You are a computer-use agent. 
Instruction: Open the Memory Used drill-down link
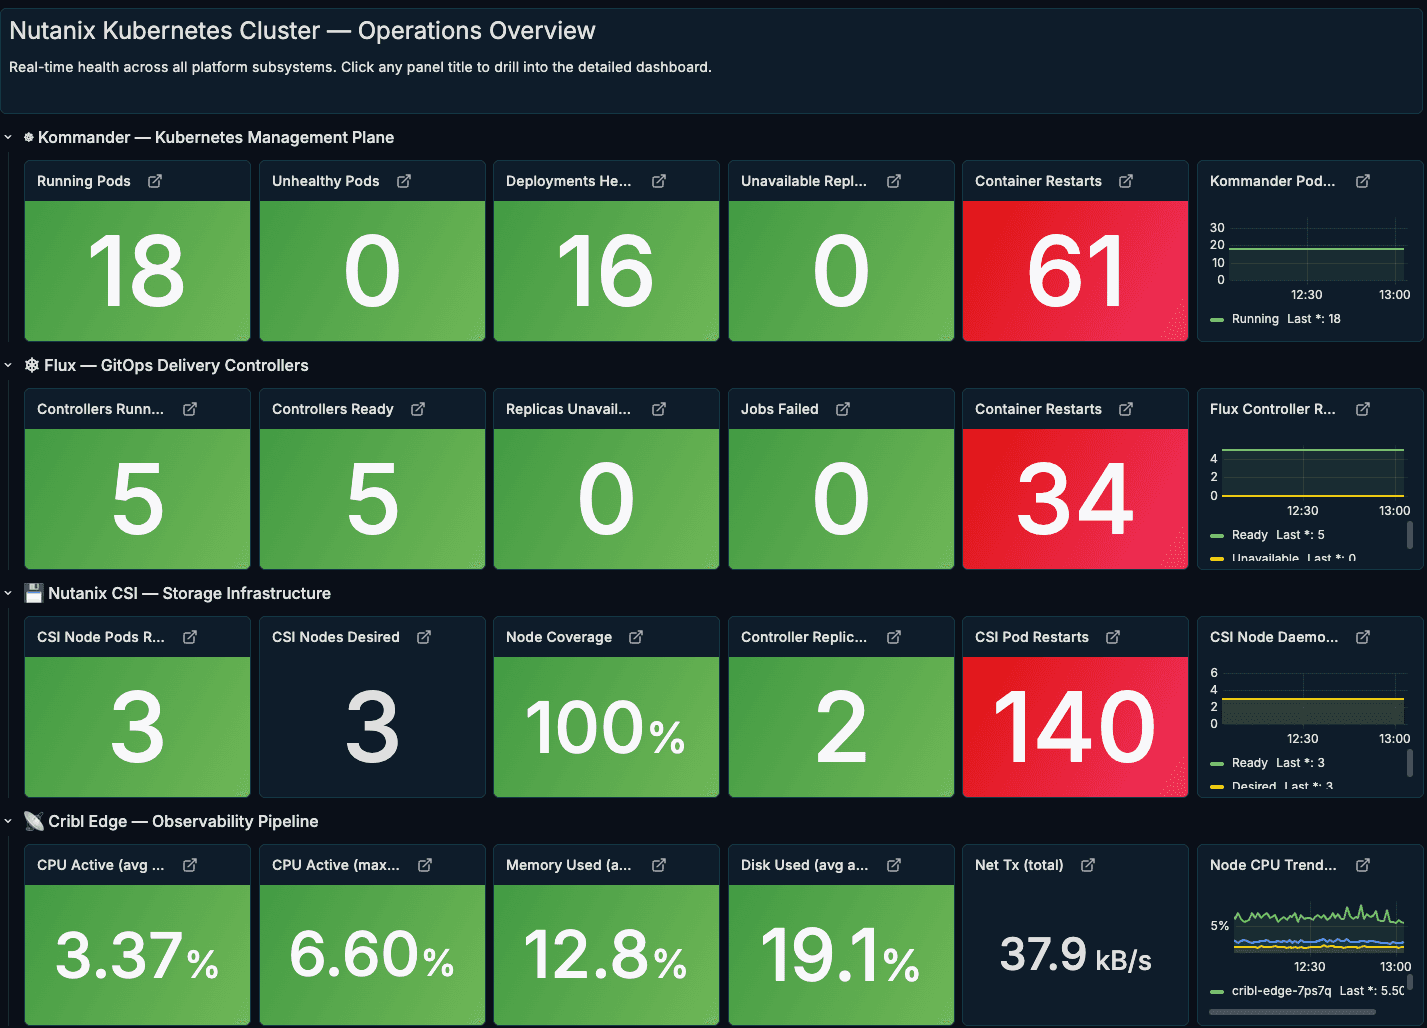(659, 865)
